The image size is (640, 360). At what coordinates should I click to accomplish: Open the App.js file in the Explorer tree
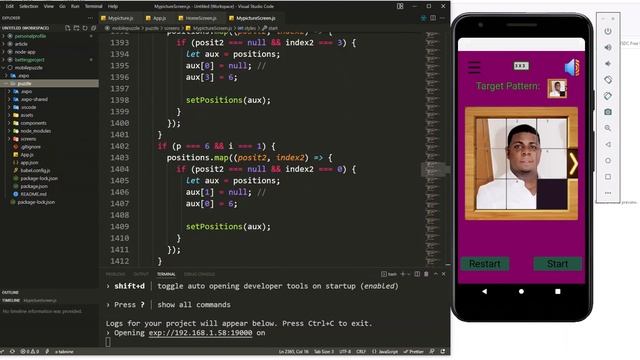[x=27, y=155]
